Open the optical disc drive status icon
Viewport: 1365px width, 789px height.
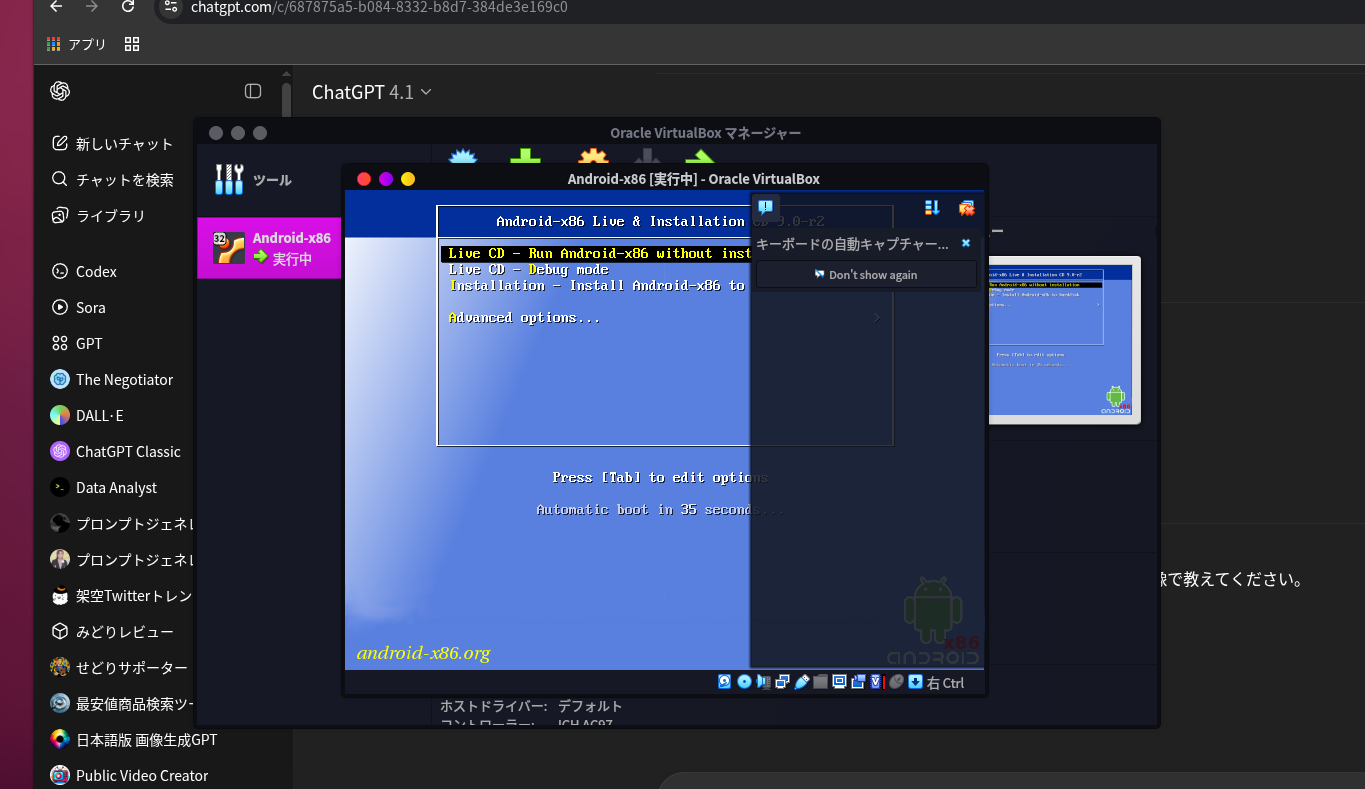pos(744,682)
